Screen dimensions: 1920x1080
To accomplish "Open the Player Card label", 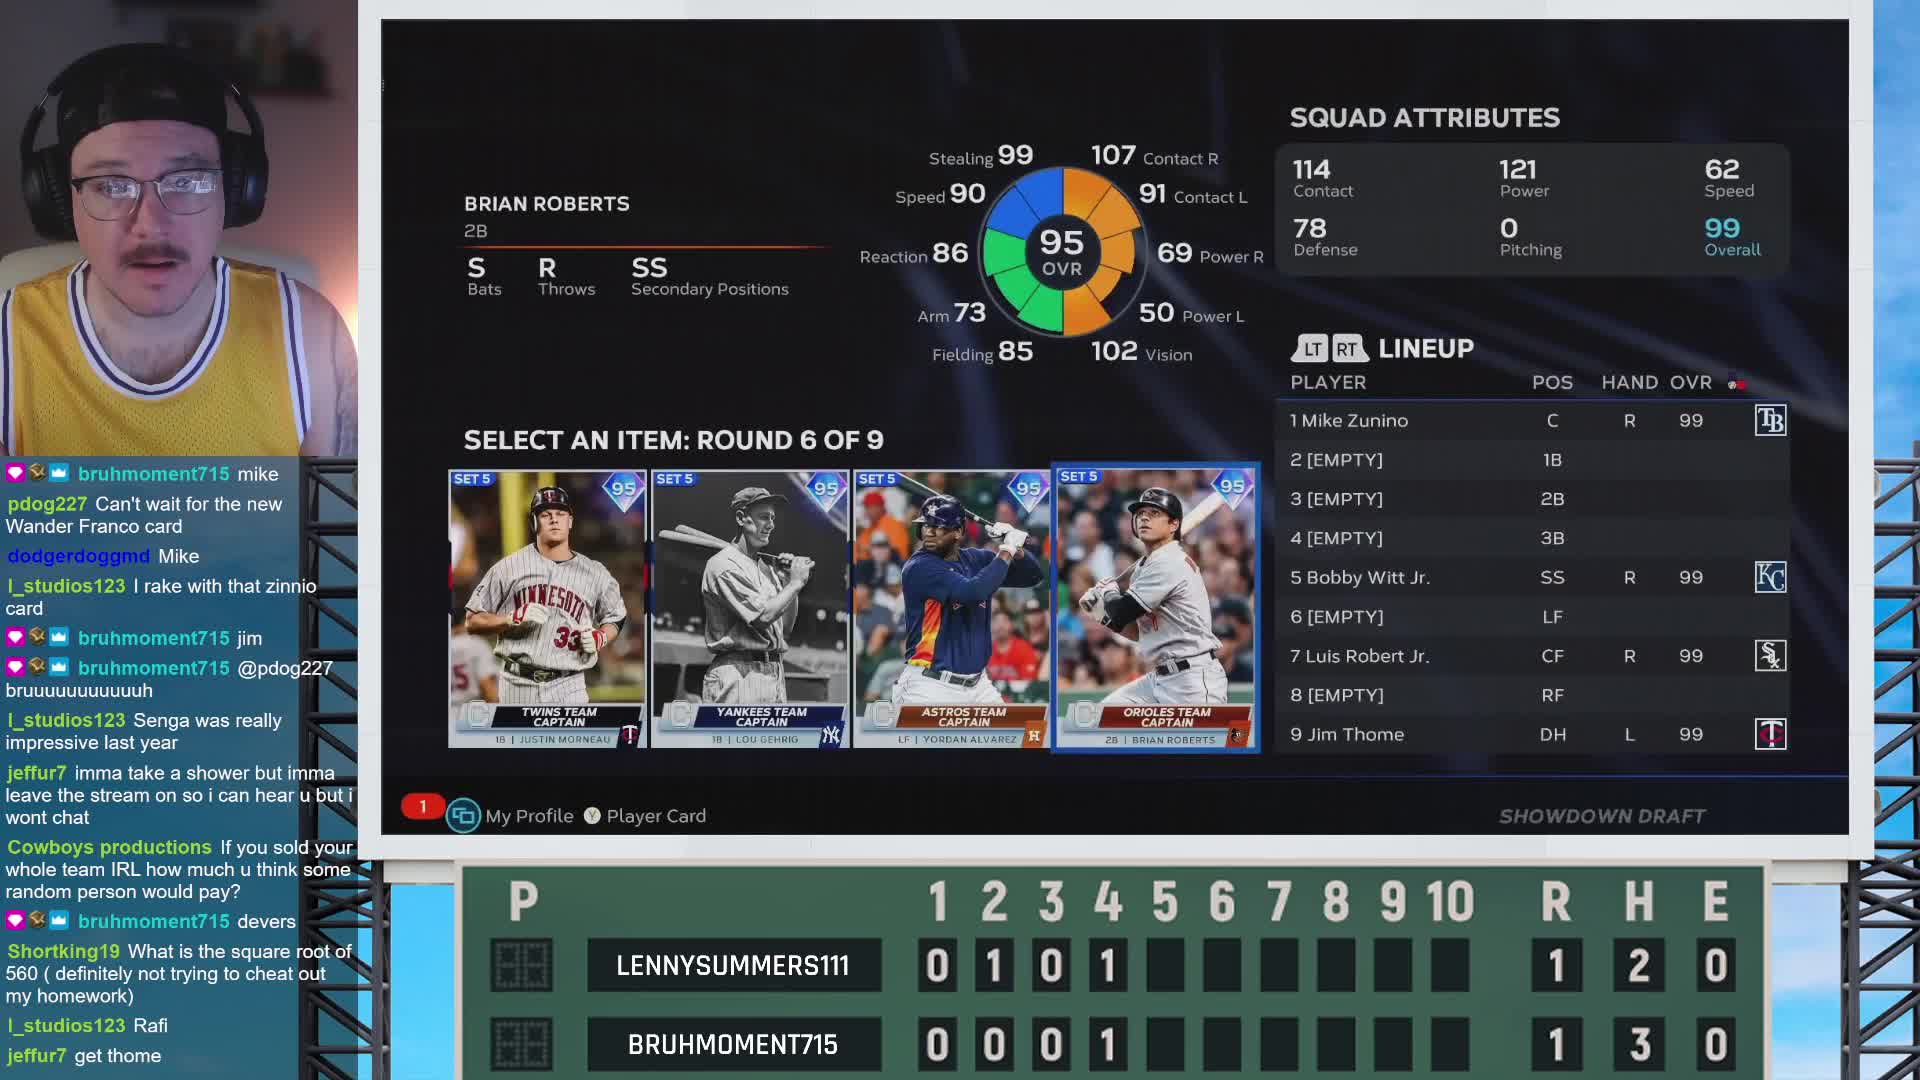I will [x=656, y=816].
